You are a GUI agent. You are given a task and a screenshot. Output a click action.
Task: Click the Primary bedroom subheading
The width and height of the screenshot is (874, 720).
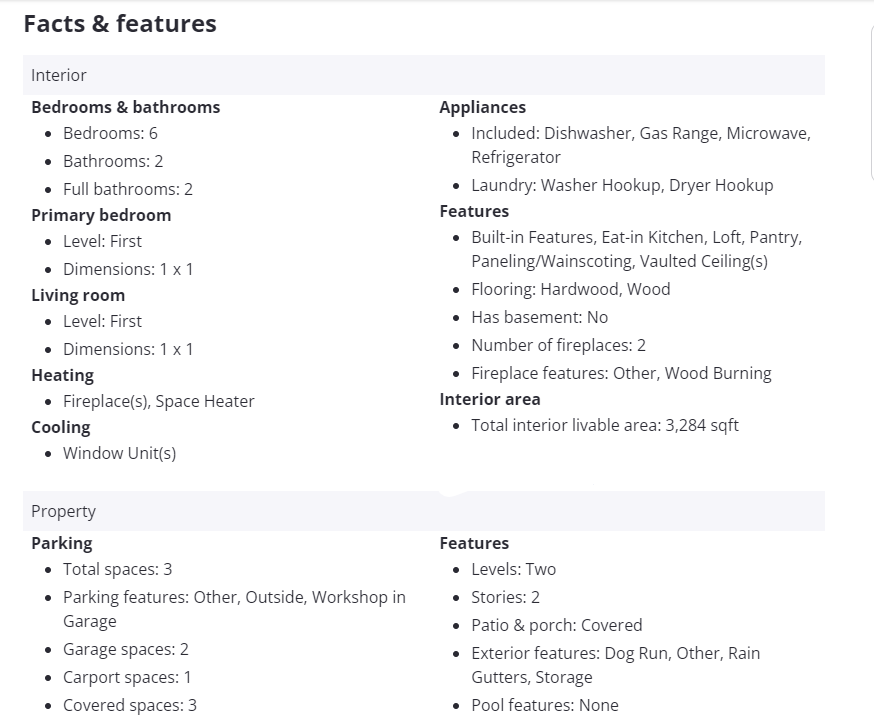[101, 215]
